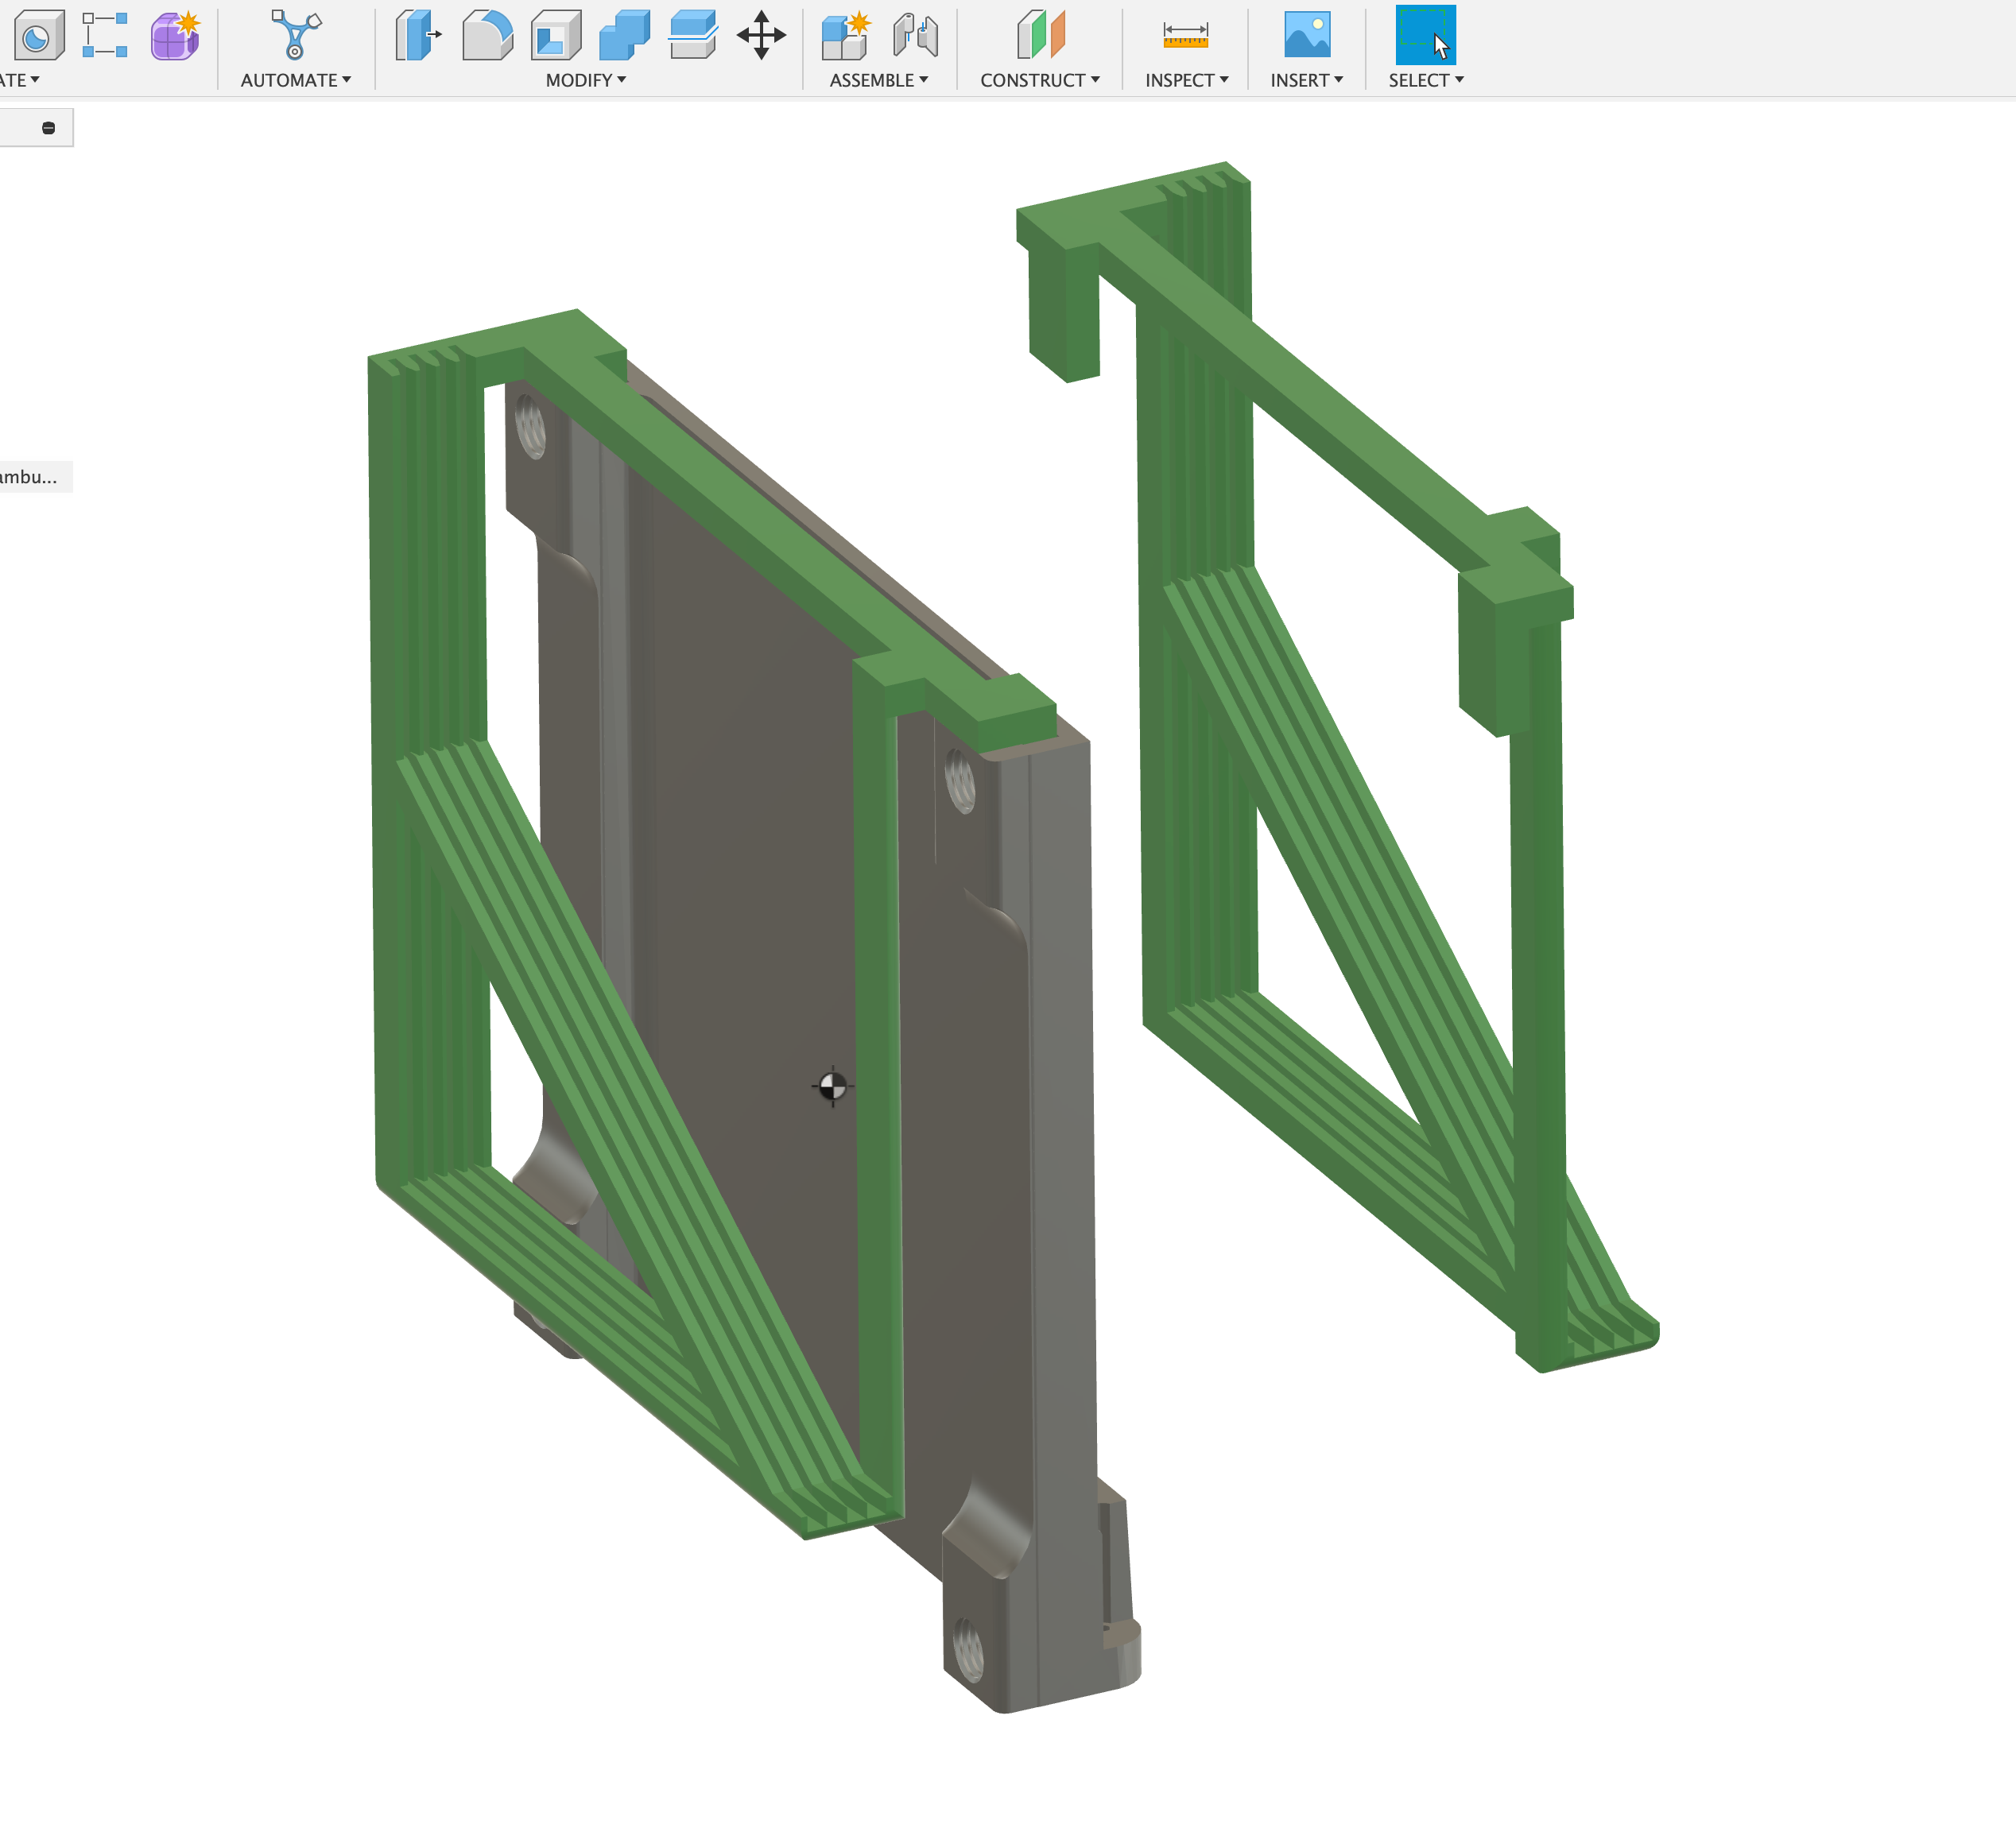Open the ASSEMBLE panel menu
The image size is (2016, 1828).
[x=878, y=80]
